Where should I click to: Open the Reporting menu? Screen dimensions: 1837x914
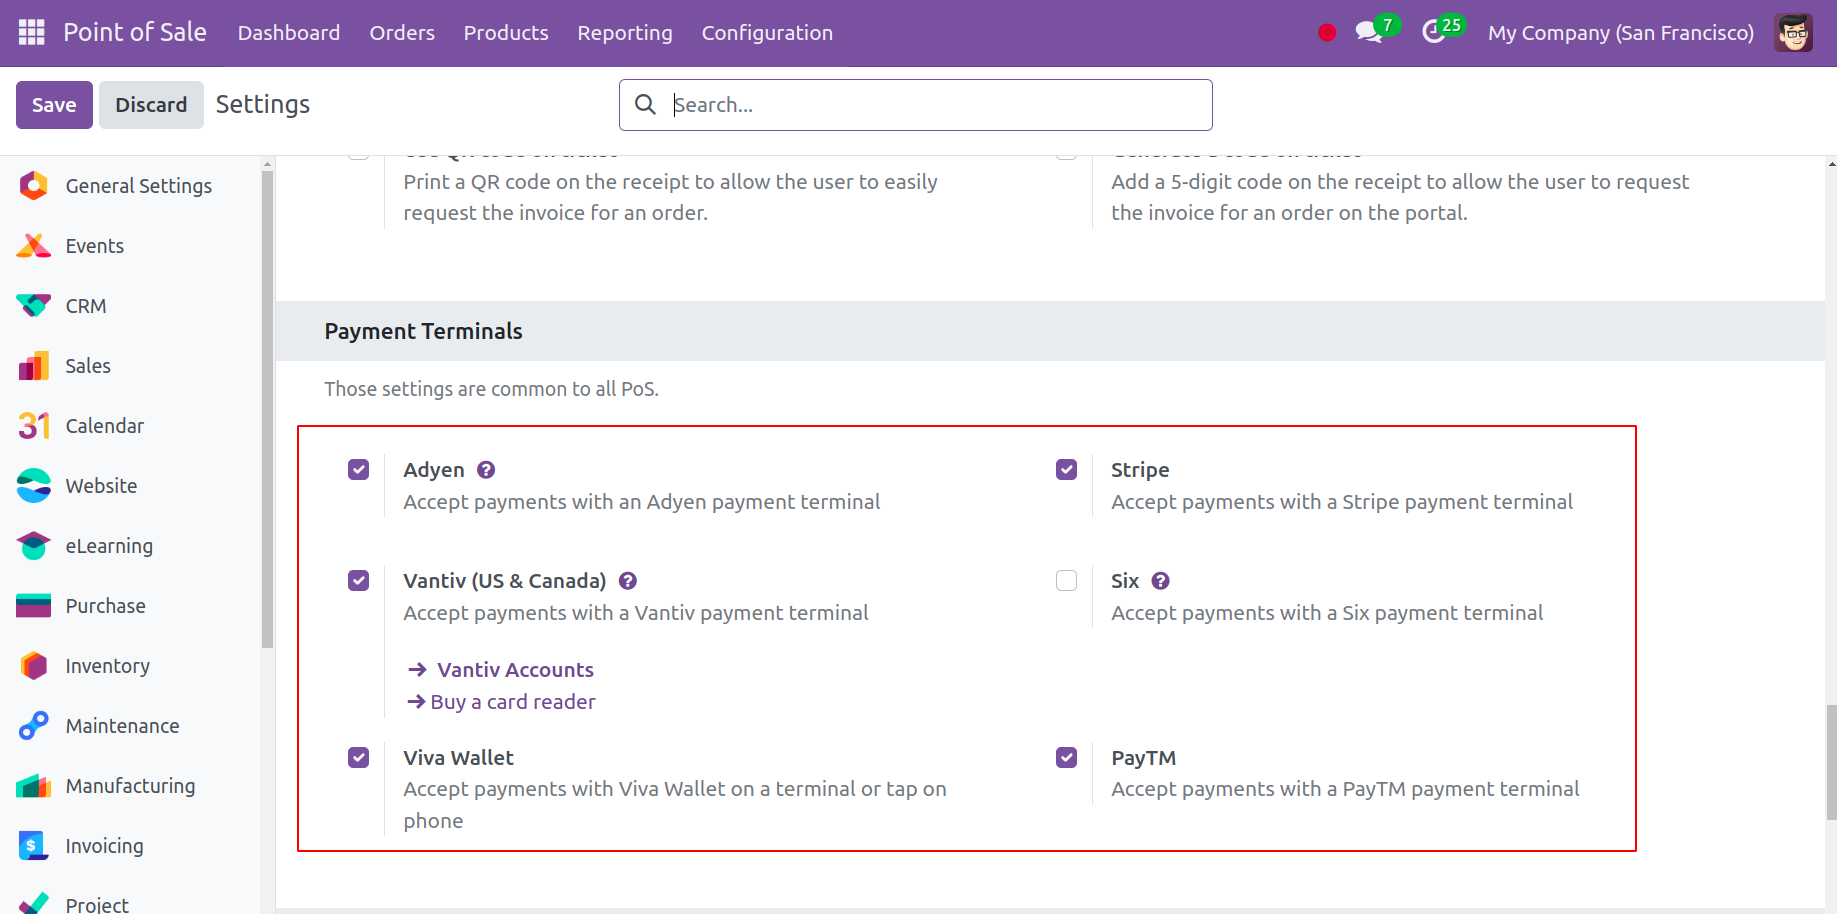click(625, 33)
